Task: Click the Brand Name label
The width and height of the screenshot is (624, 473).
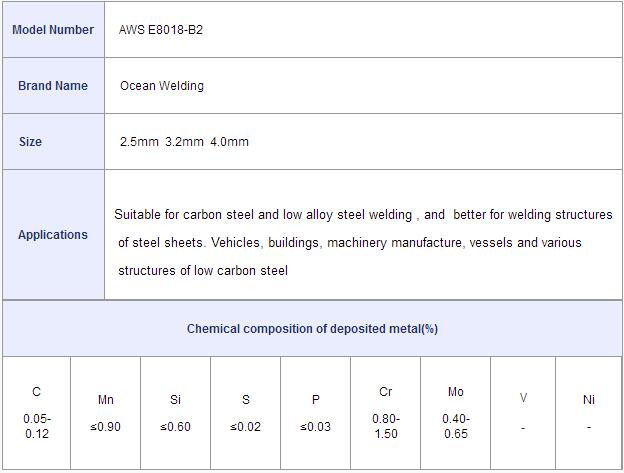Action: pos(53,86)
